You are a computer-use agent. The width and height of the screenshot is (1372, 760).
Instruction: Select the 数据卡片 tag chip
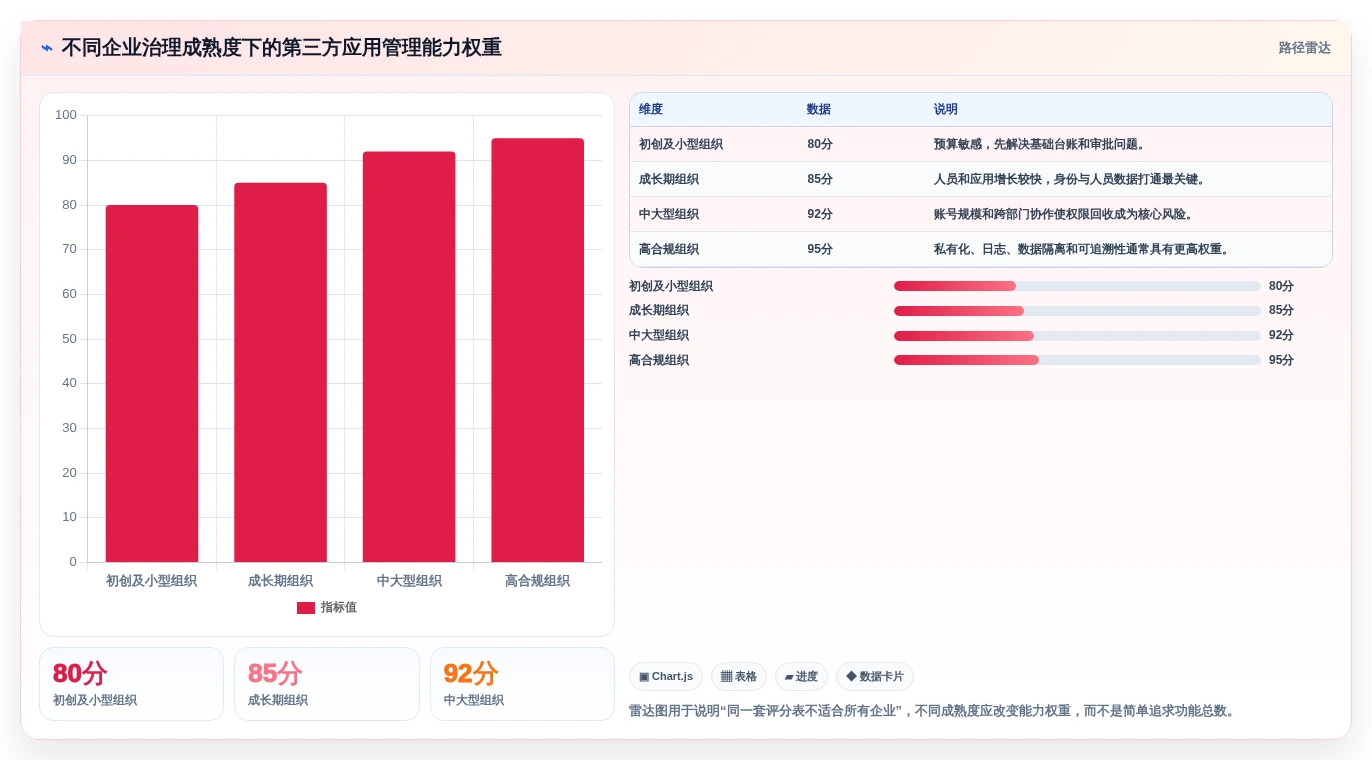point(875,677)
